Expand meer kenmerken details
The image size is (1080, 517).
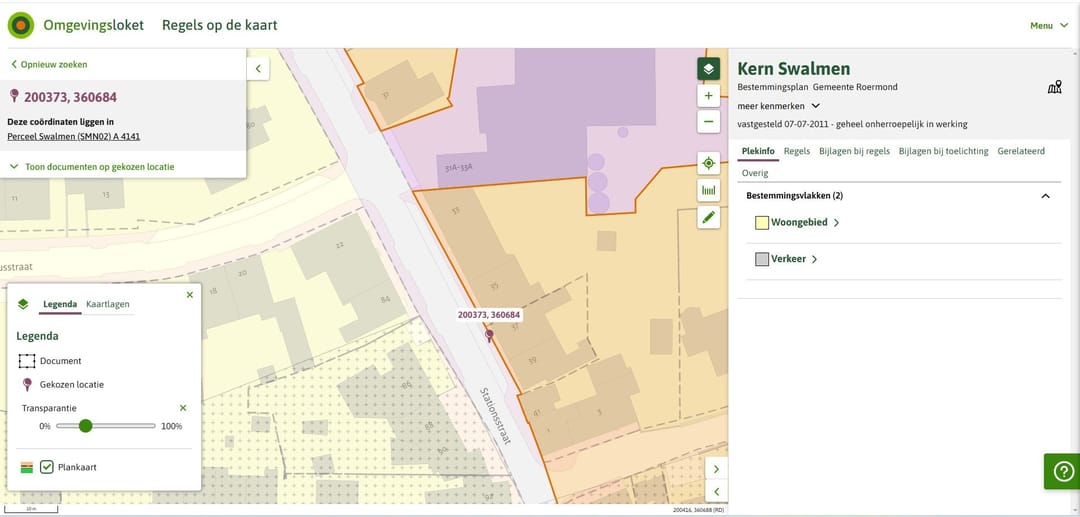pyautogui.click(x=778, y=106)
